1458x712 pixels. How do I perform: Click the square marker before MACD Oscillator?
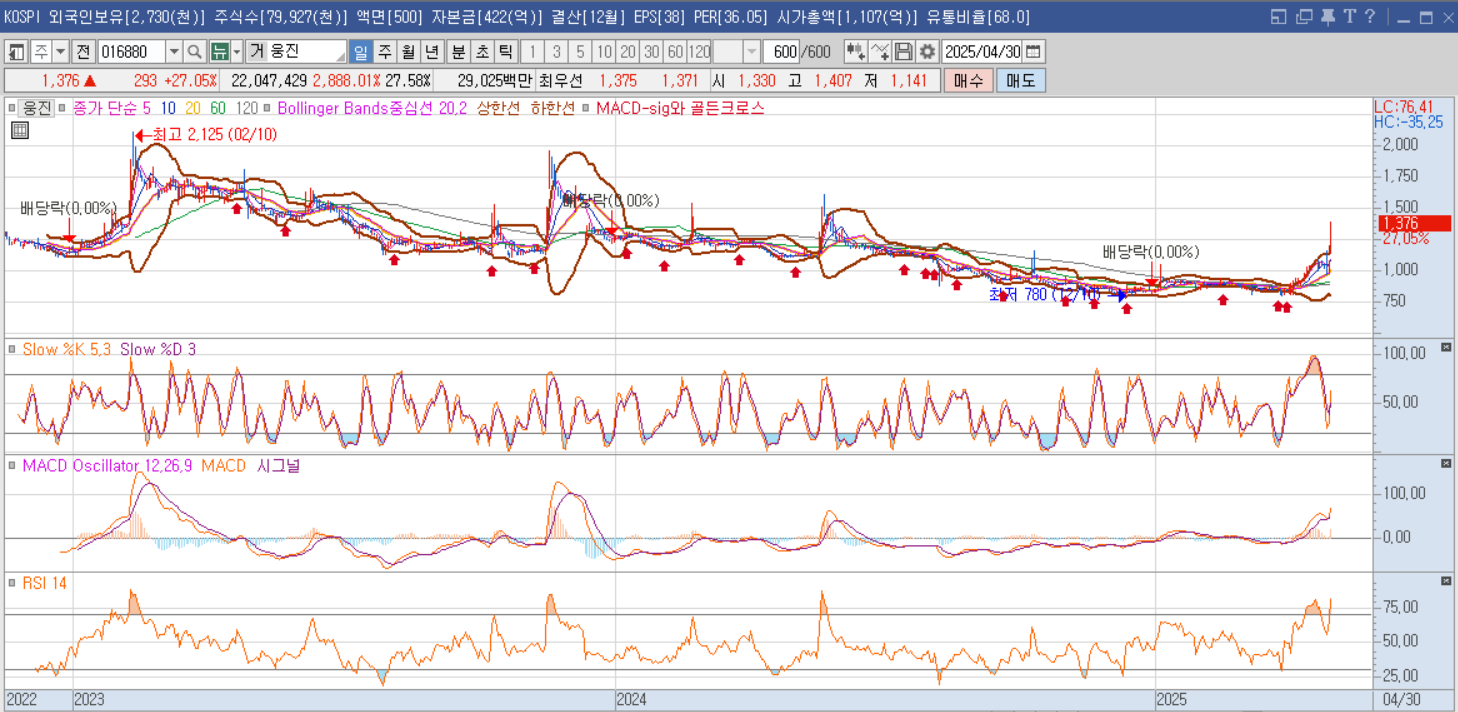12,466
